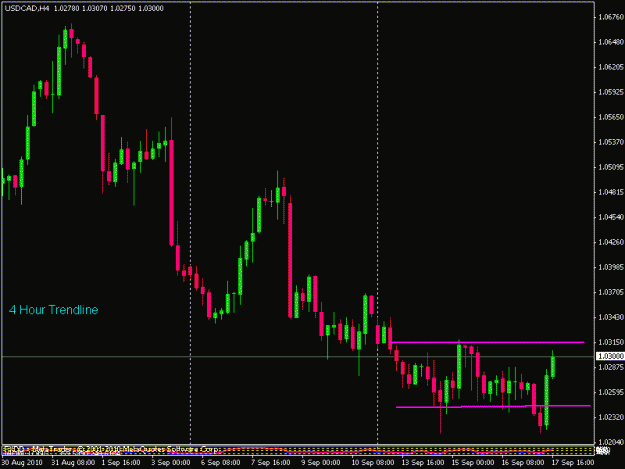The image size is (625, 469).
Task: Click the '9 Sep 00:00' time label
Action: pyautogui.click(x=320, y=463)
